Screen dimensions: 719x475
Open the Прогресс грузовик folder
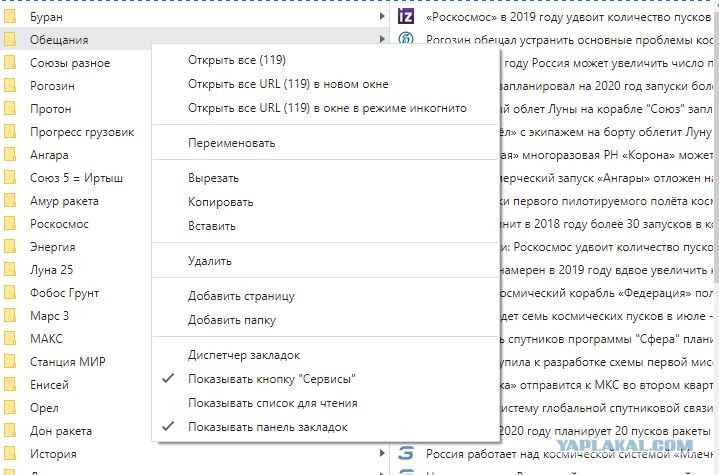point(82,132)
